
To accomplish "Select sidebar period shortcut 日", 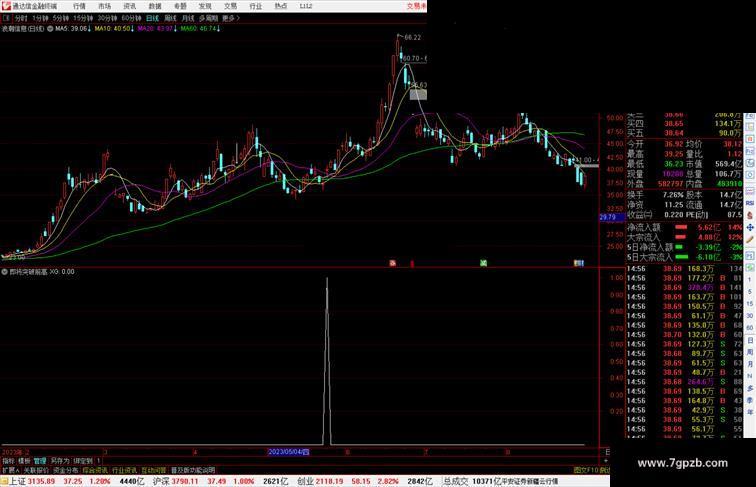I will [x=750, y=340].
